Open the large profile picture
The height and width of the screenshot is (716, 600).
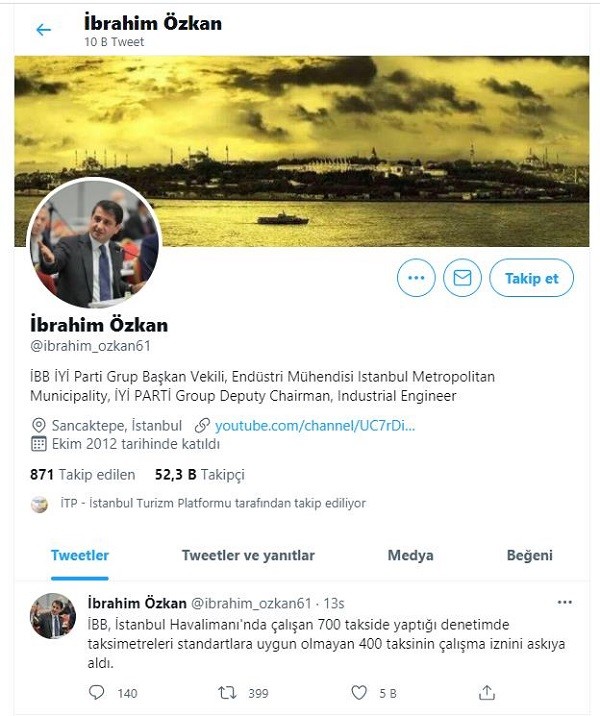(x=95, y=243)
